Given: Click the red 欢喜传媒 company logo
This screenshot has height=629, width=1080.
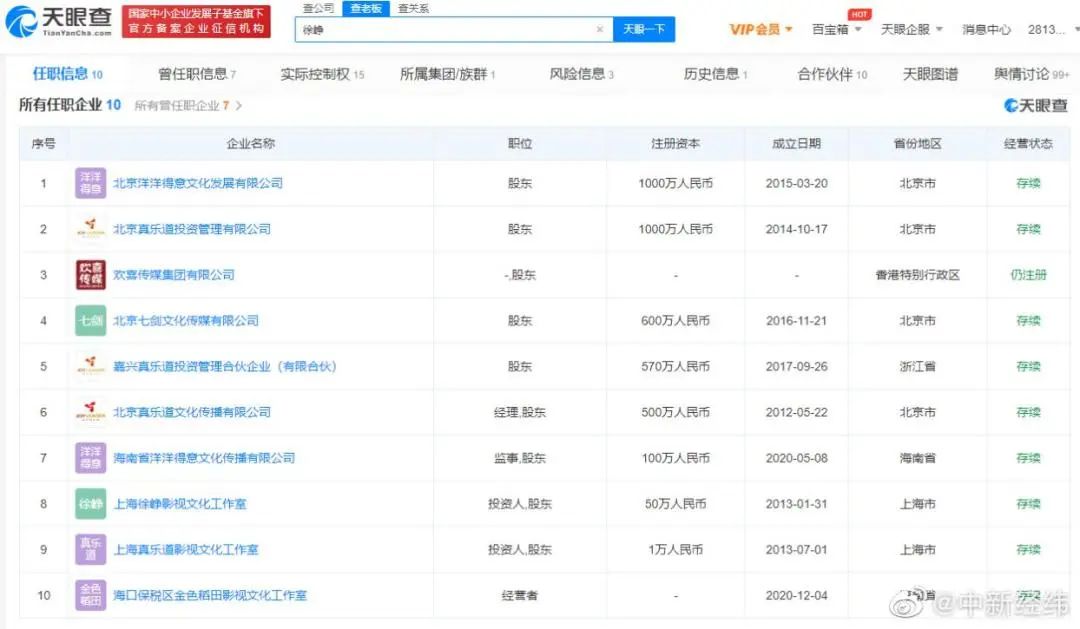Looking at the screenshot, I should tap(90, 274).
